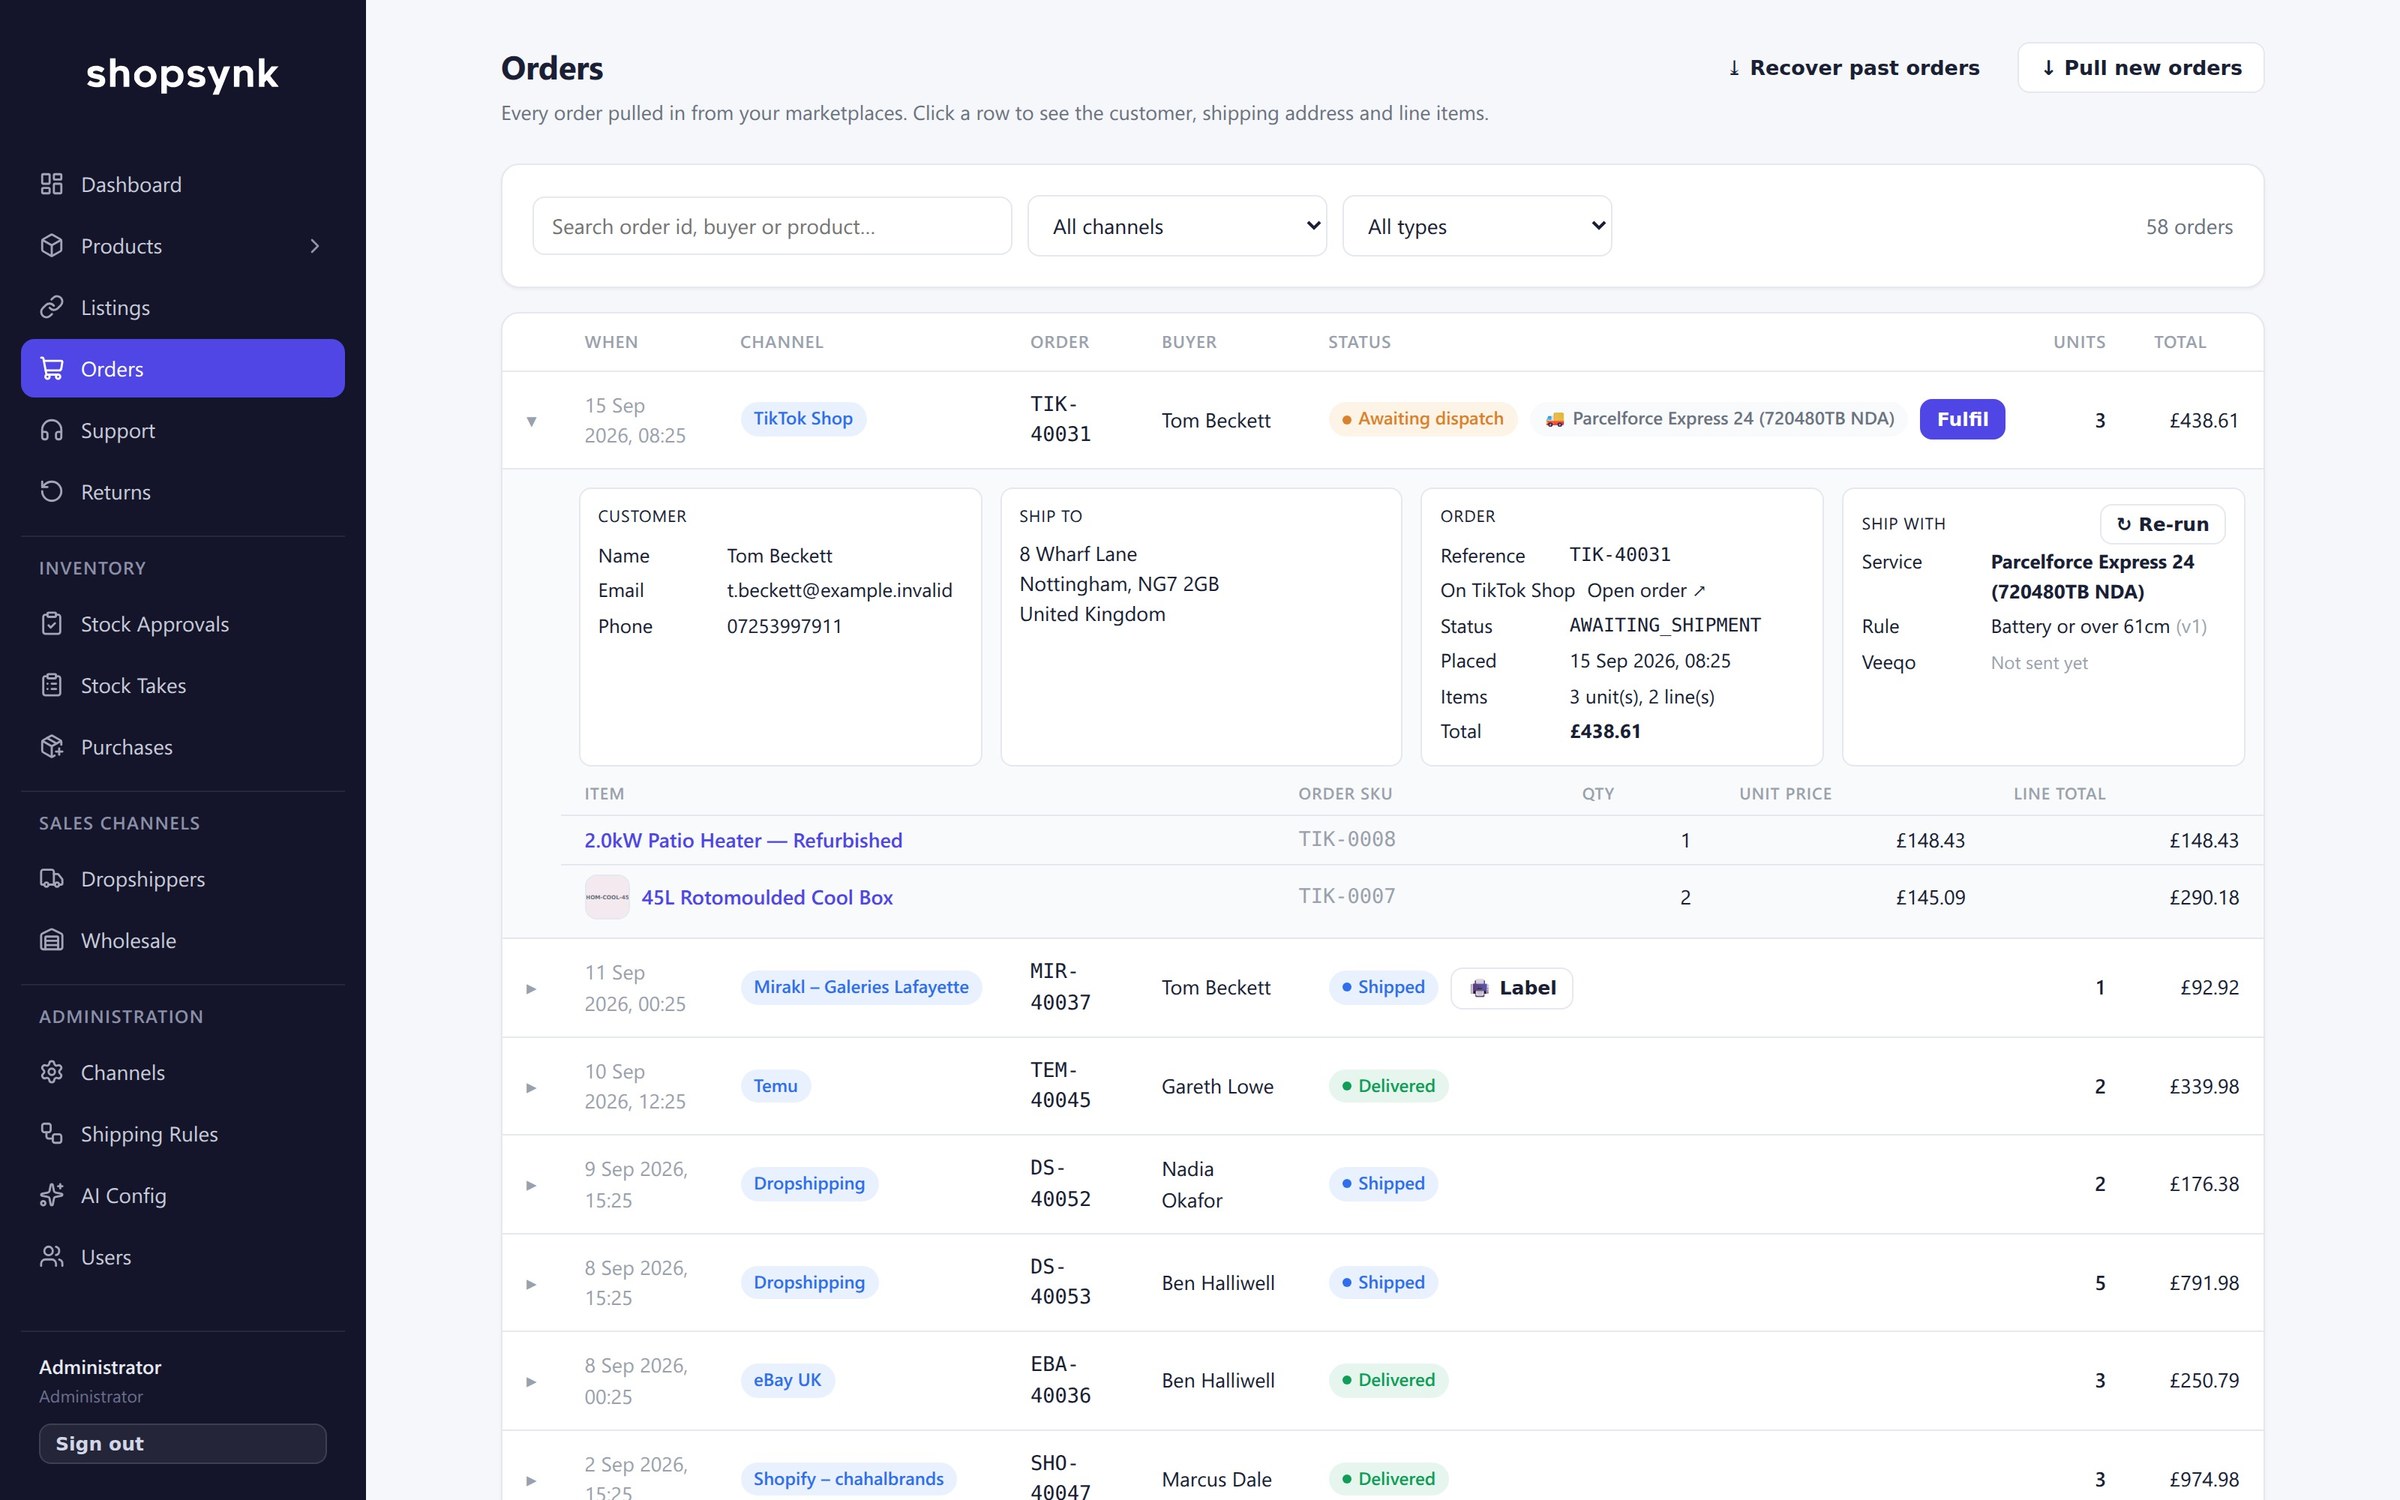2400x1500 pixels.
Task: Open Support headset icon
Action: tap(52, 430)
